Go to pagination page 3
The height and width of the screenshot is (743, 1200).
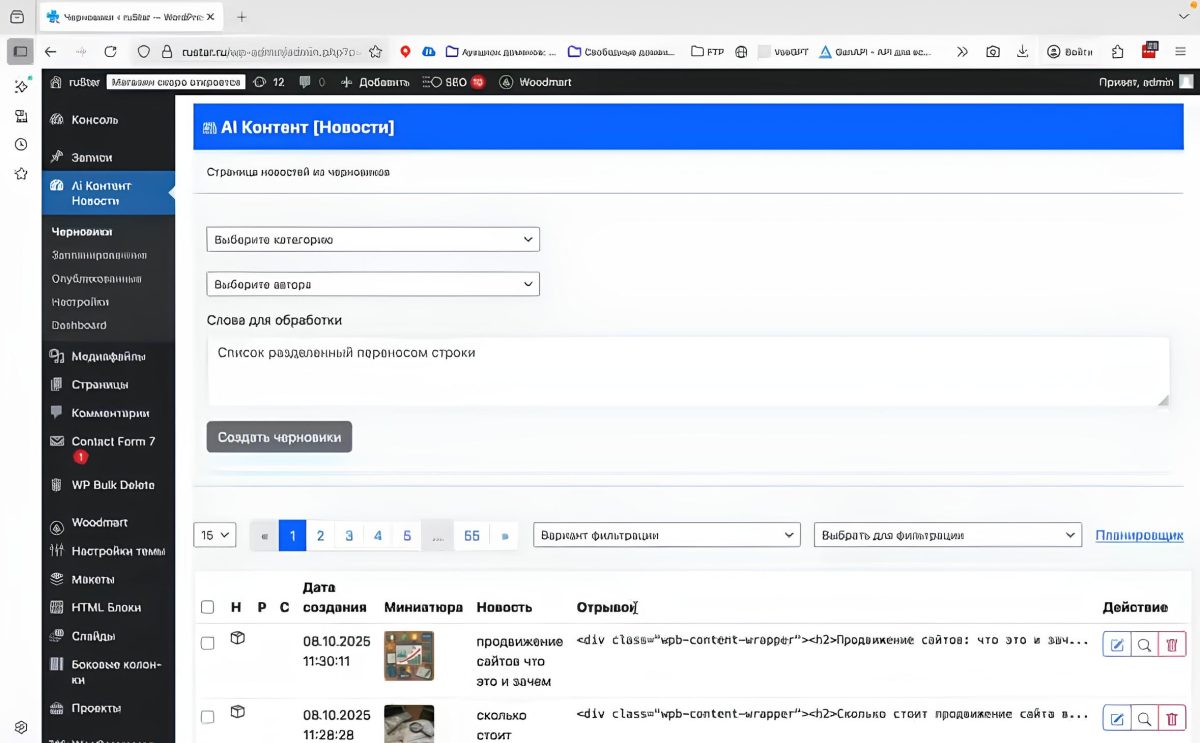[349, 535]
